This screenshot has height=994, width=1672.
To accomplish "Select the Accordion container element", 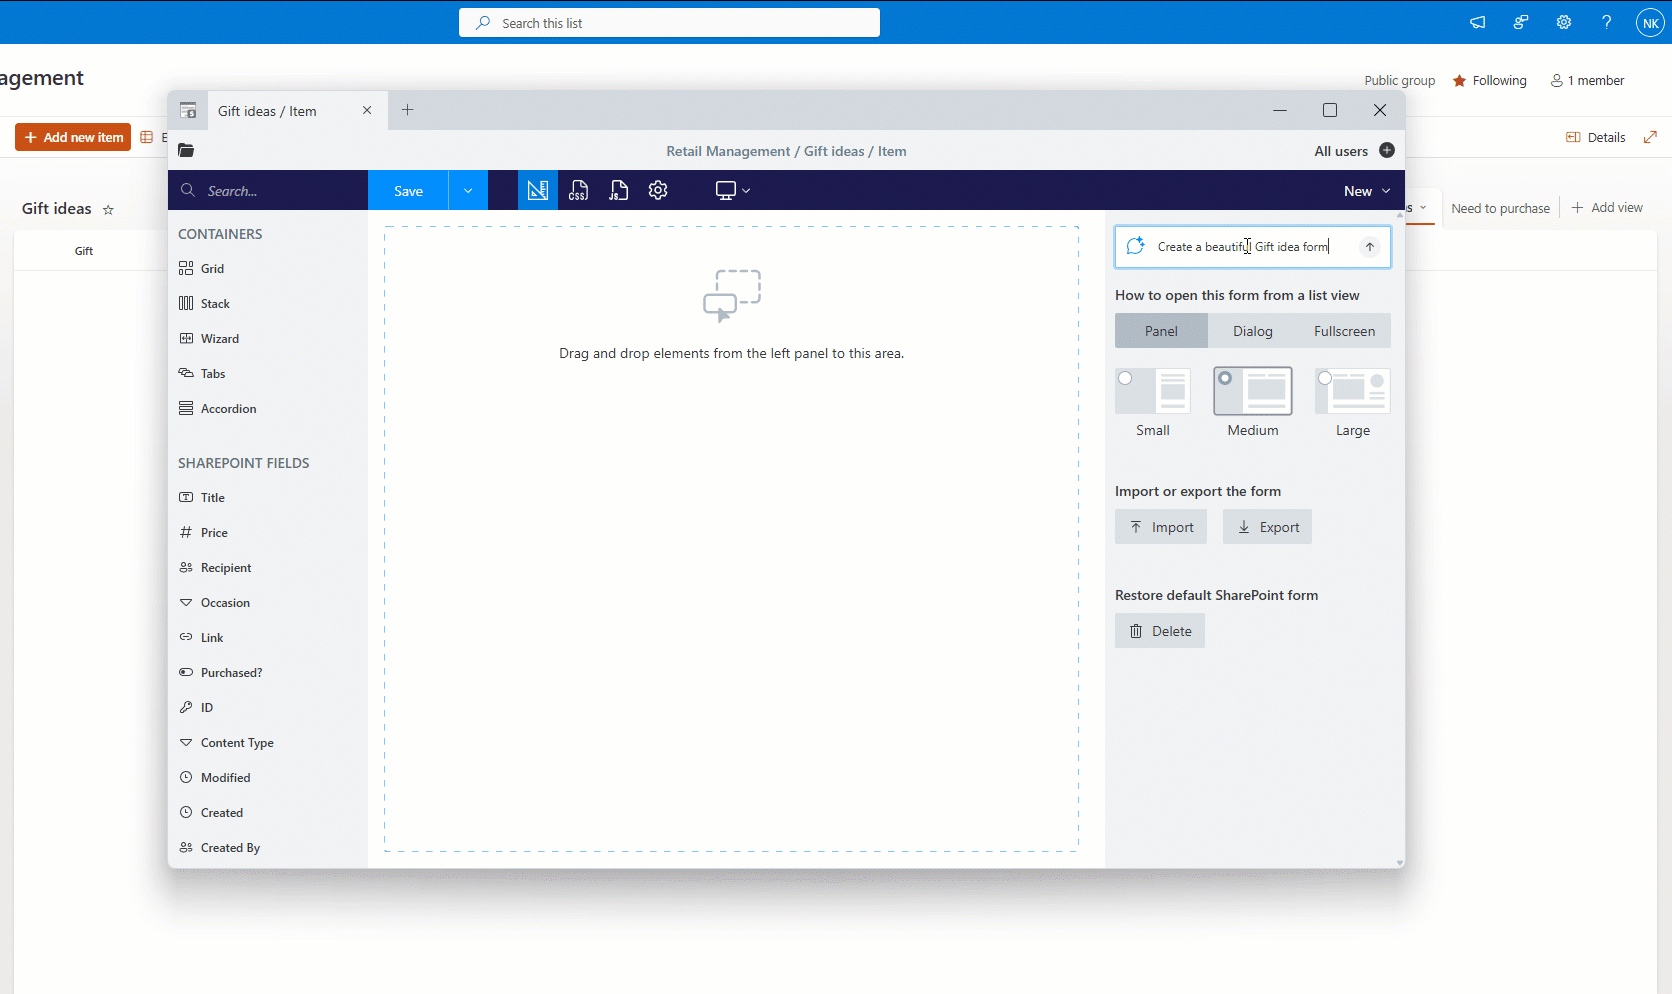I will coord(228,409).
